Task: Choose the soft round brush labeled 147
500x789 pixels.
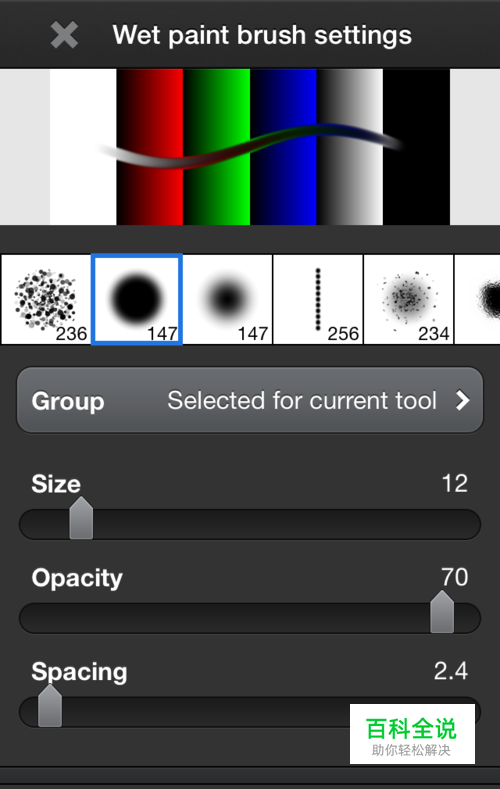Action: [x=227, y=299]
